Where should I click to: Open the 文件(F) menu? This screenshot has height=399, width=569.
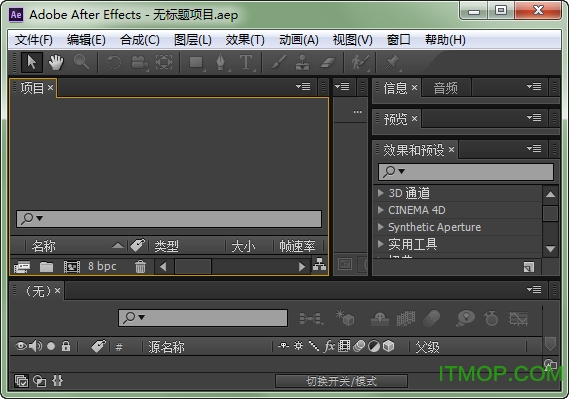[x=33, y=40]
